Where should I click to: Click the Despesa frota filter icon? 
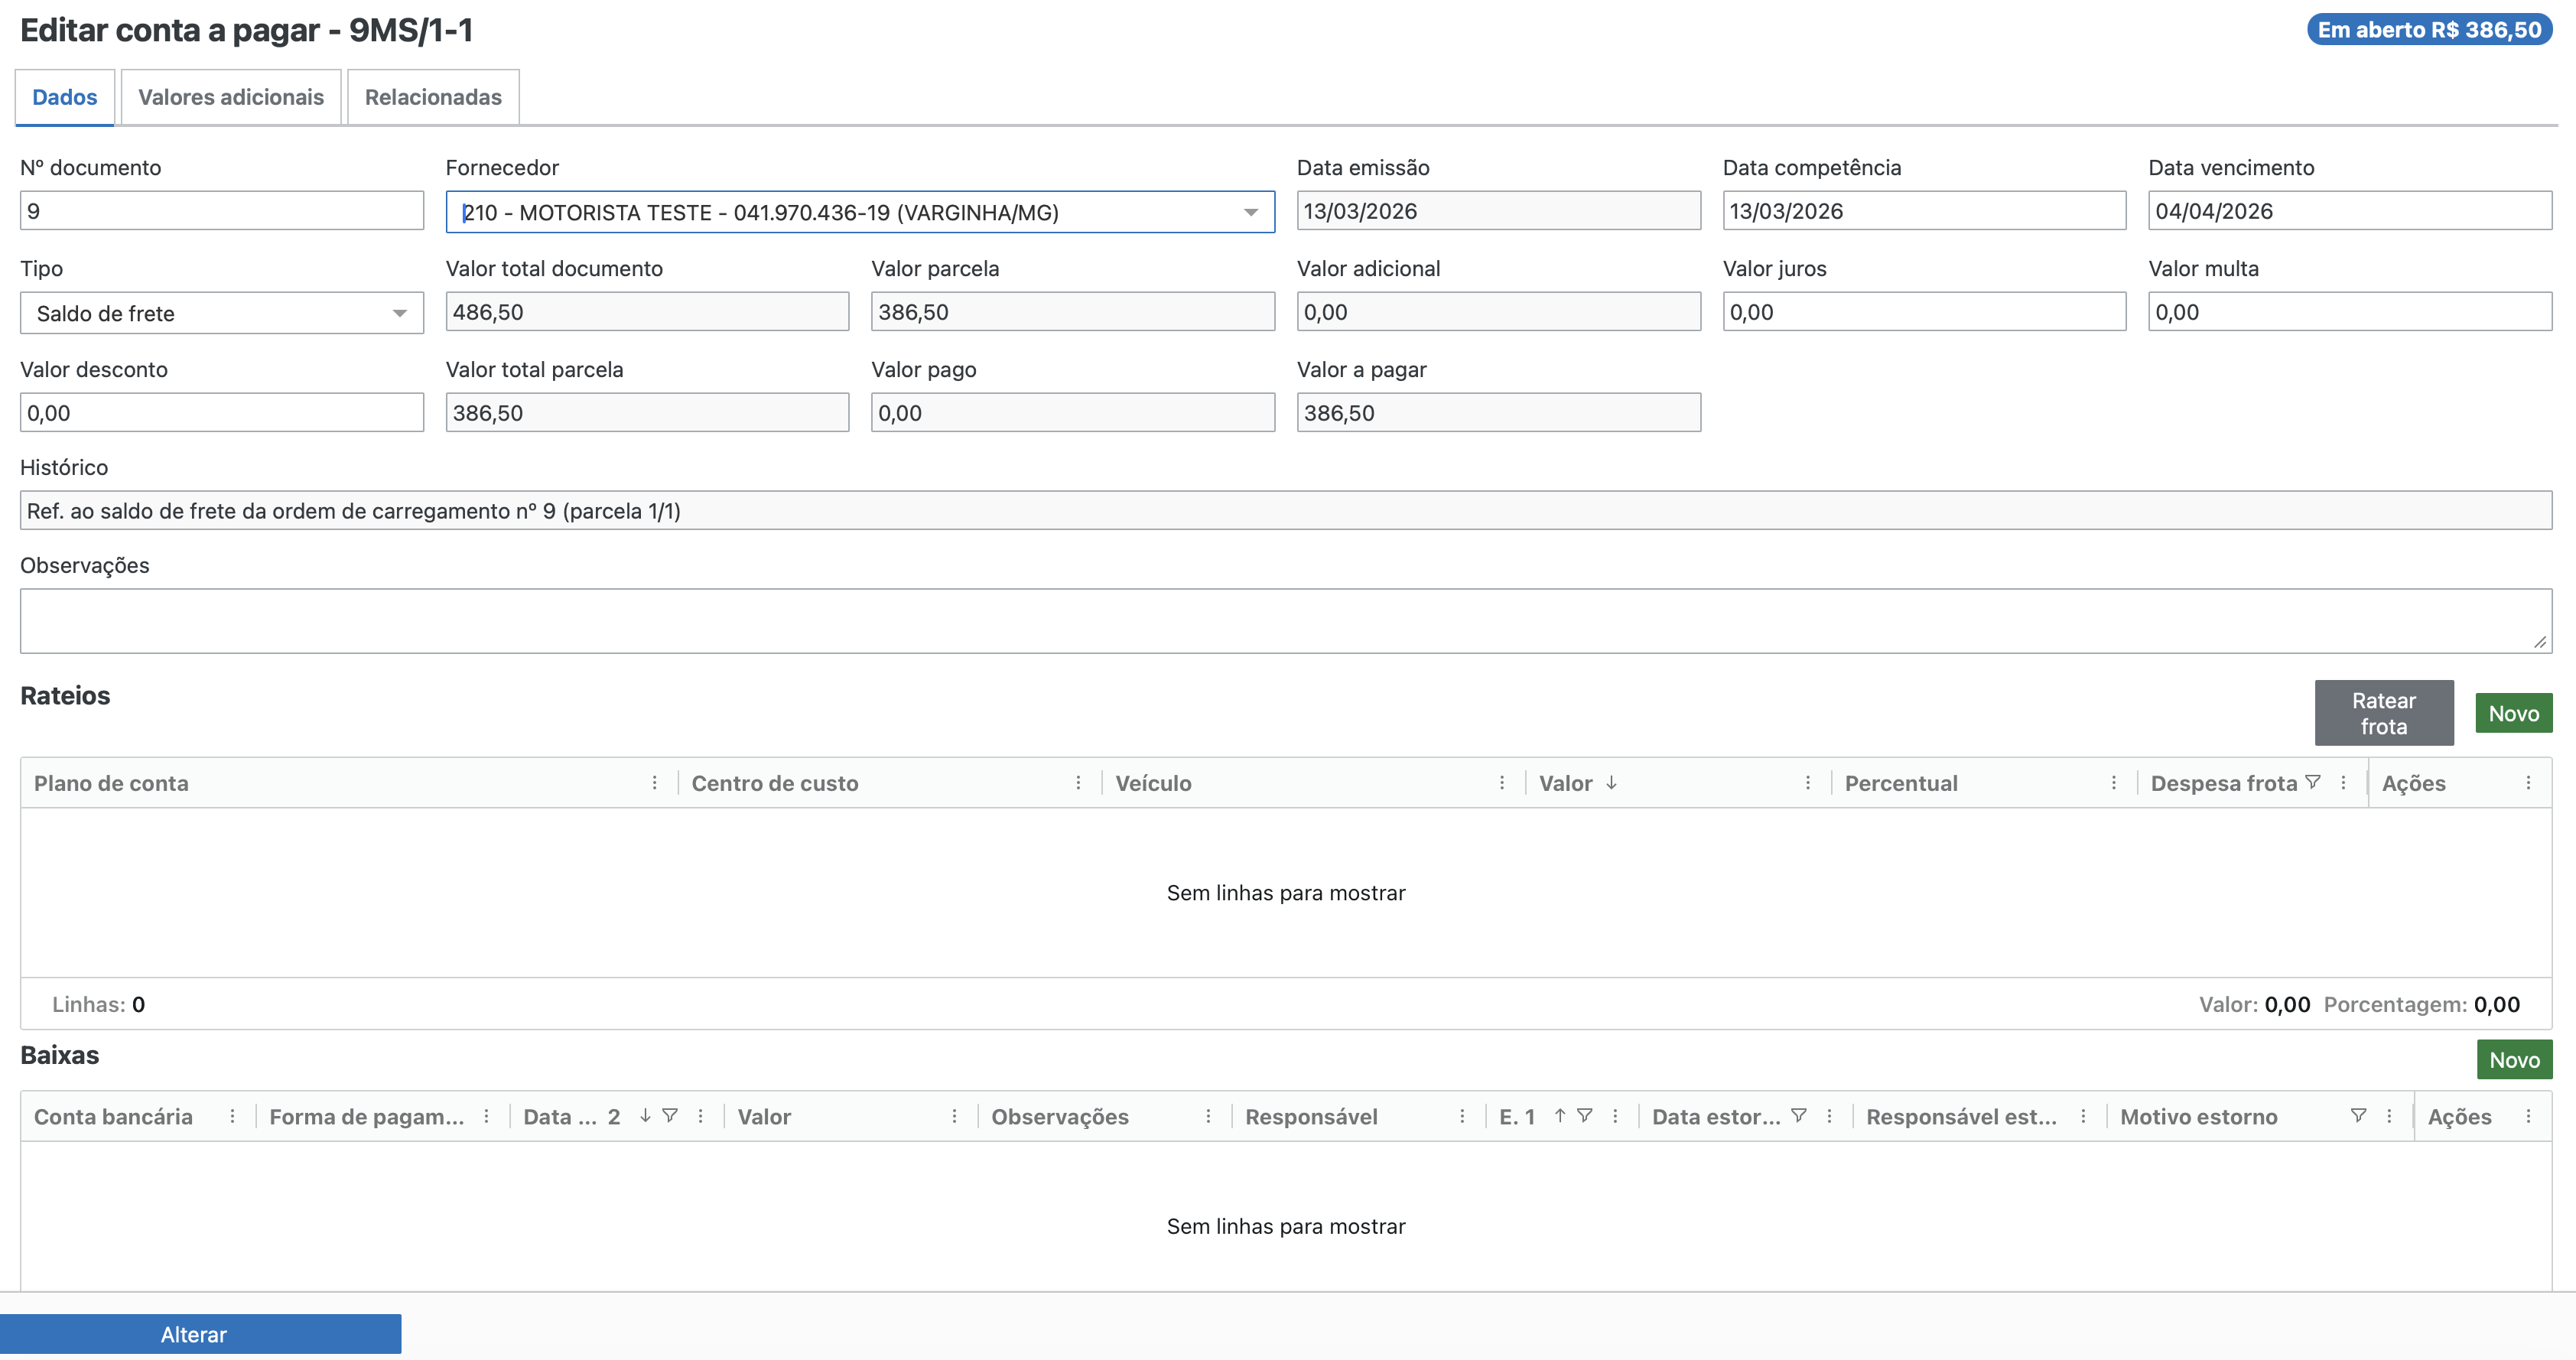point(2313,782)
